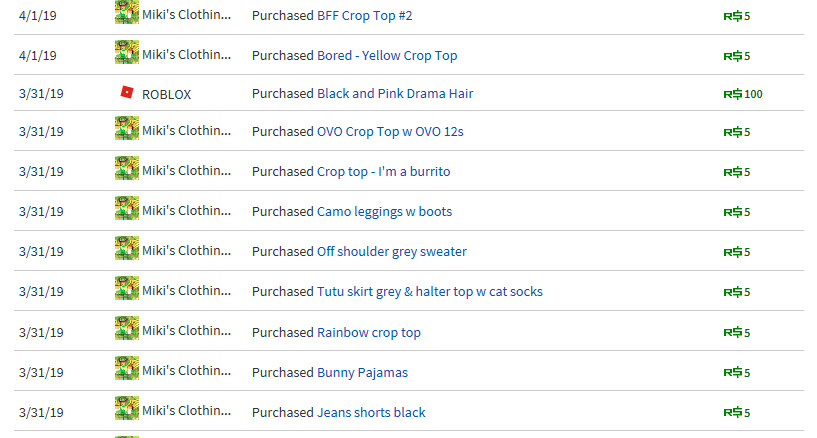Click the ROBLOX seller name
The width and height of the screenshot is (817, 438).
[x=167, y=95]
